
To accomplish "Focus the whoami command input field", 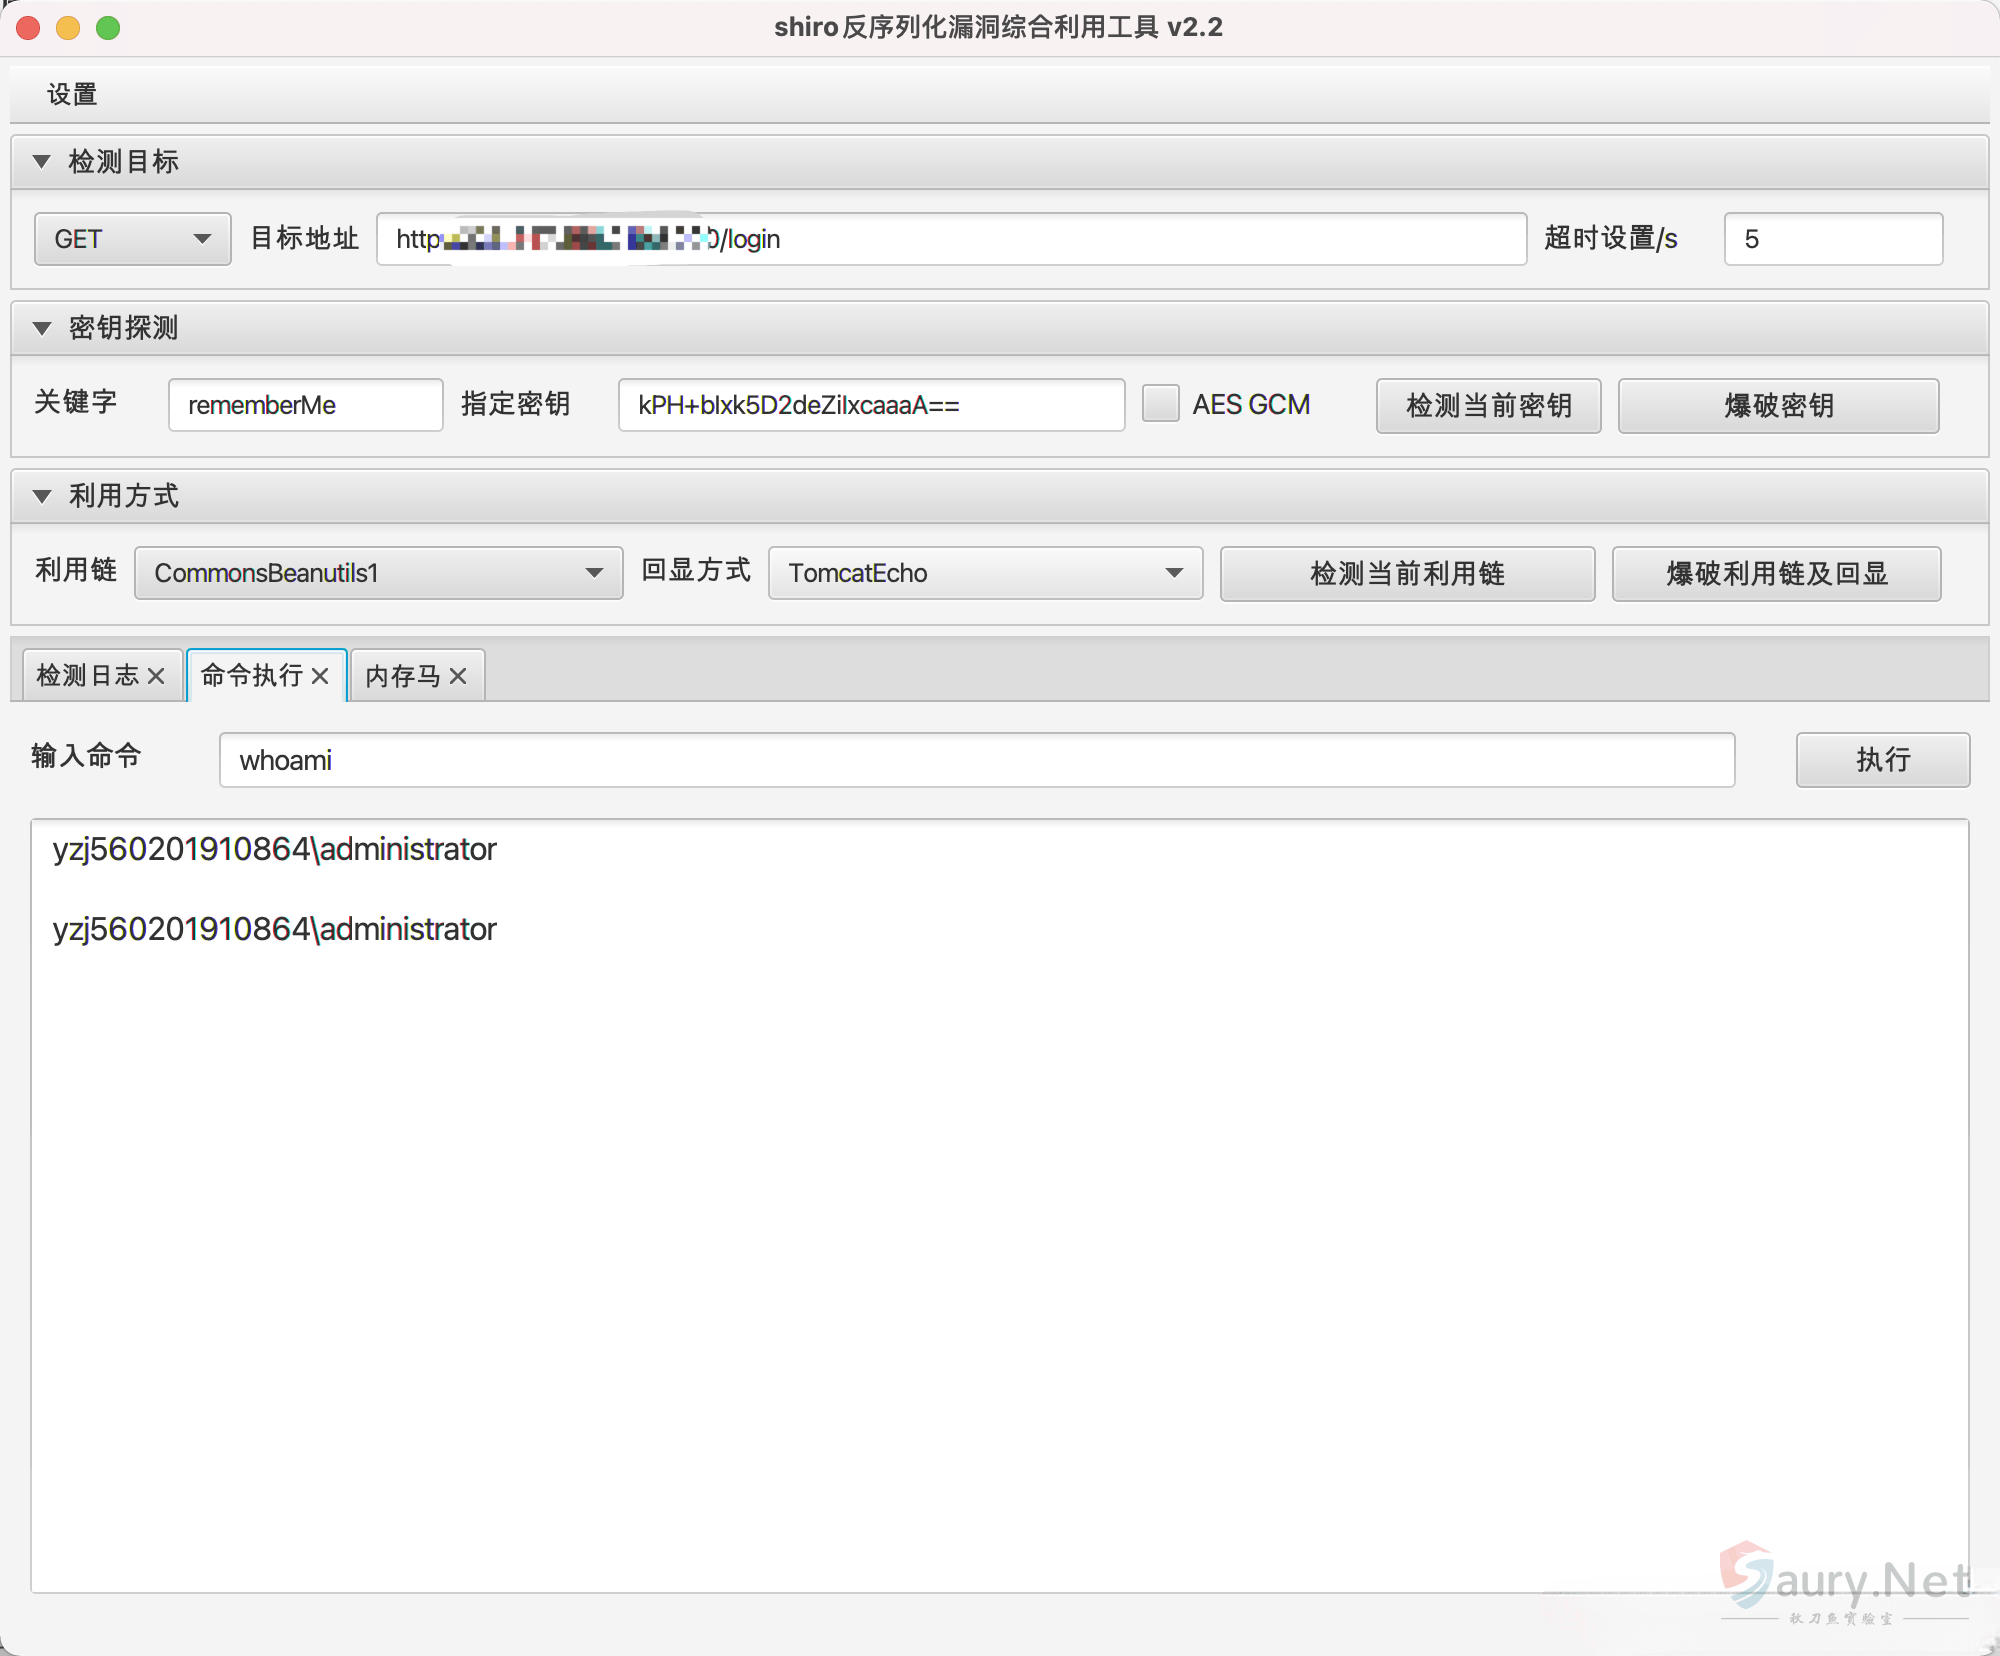I will click(x=976, y=760).
